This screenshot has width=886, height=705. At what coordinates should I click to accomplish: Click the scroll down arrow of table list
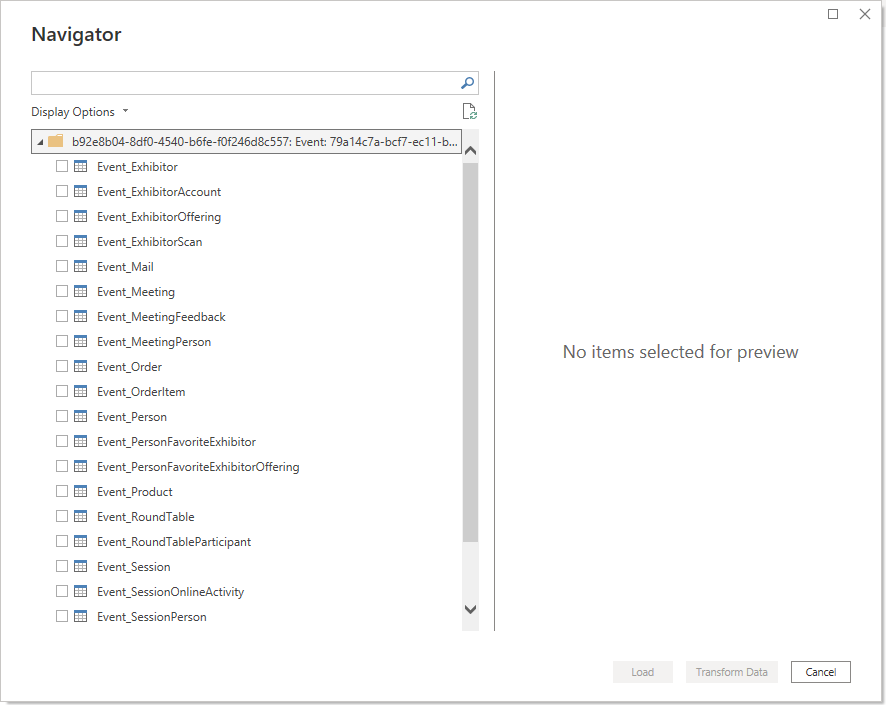(x=470, y=609)
